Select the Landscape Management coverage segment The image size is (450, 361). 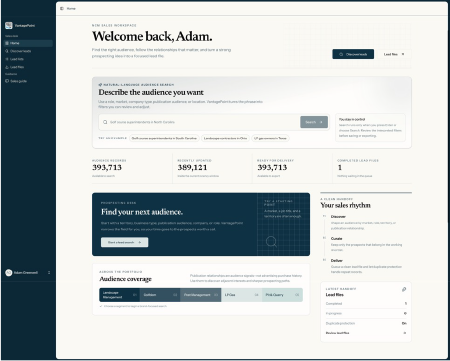tap(119, 295)
